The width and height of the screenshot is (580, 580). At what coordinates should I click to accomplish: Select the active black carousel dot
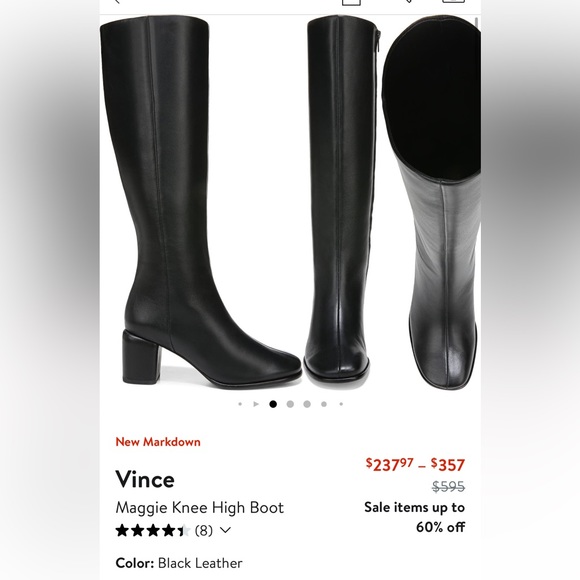tap(273, 404)
